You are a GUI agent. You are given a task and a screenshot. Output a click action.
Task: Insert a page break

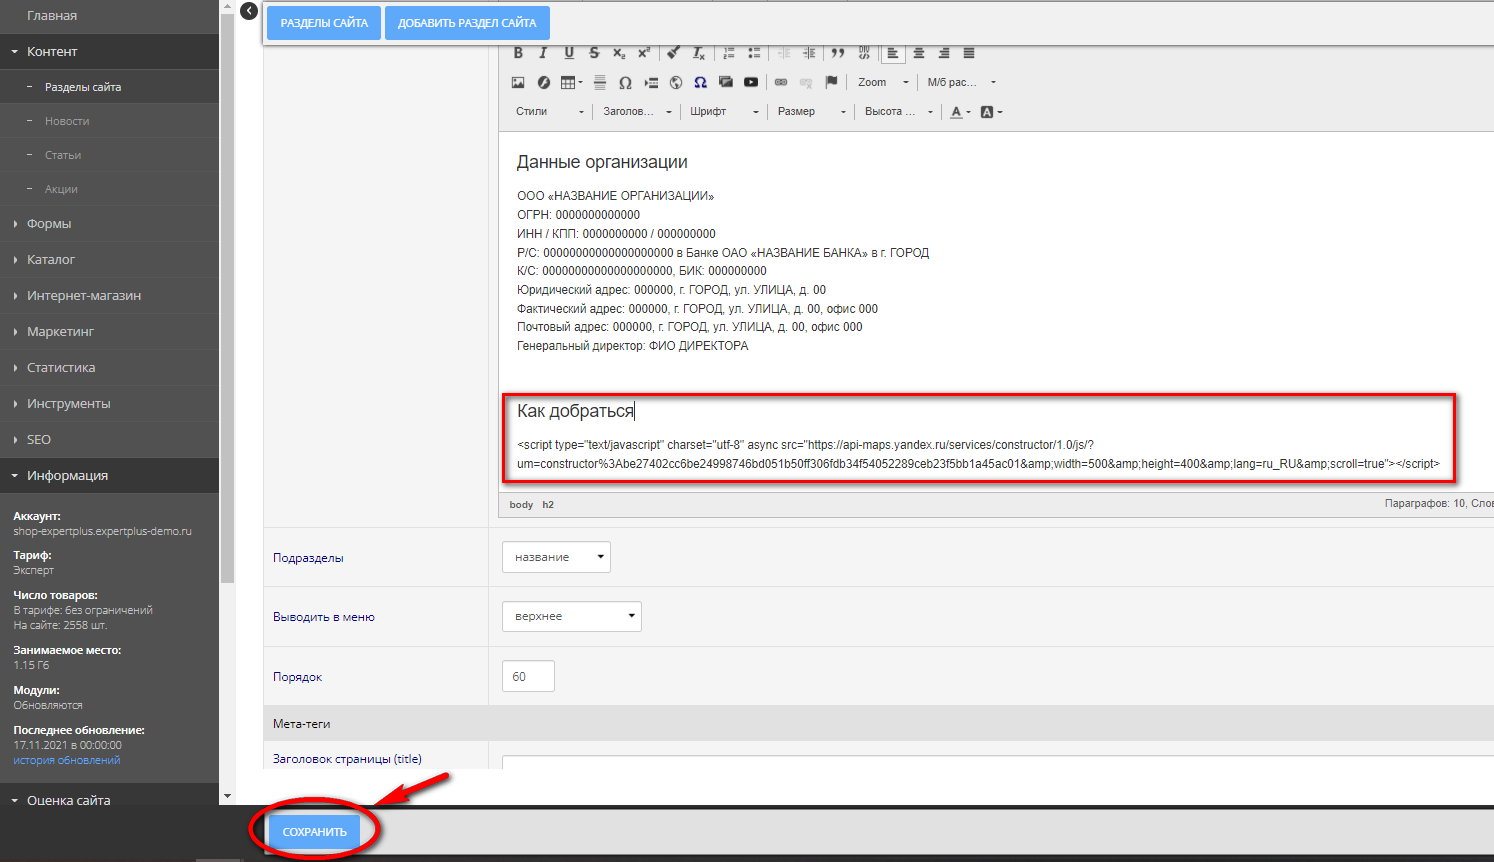651,82
